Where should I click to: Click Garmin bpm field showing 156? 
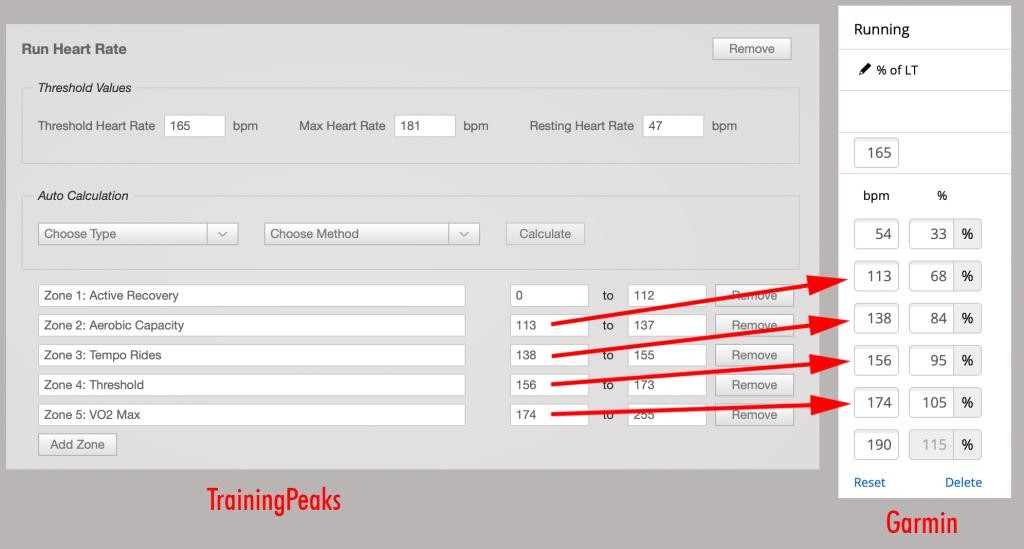pos(876,360)
